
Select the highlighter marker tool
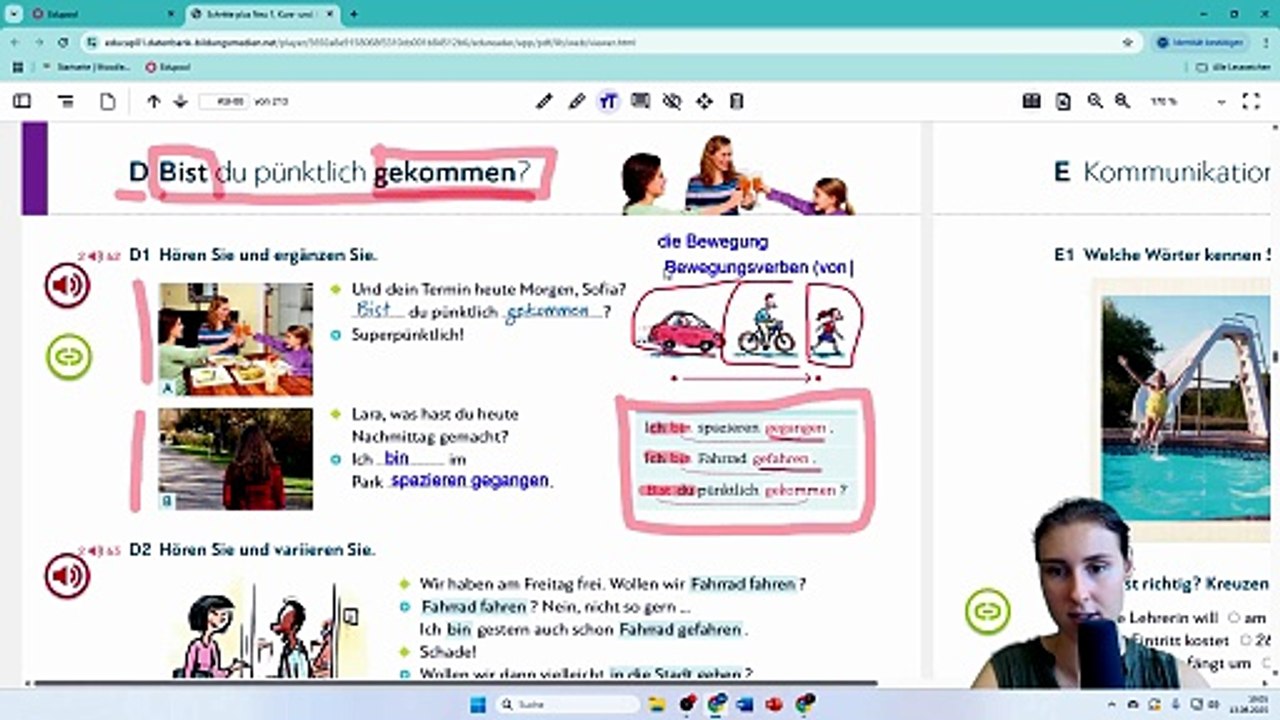(x=576, y=101)
